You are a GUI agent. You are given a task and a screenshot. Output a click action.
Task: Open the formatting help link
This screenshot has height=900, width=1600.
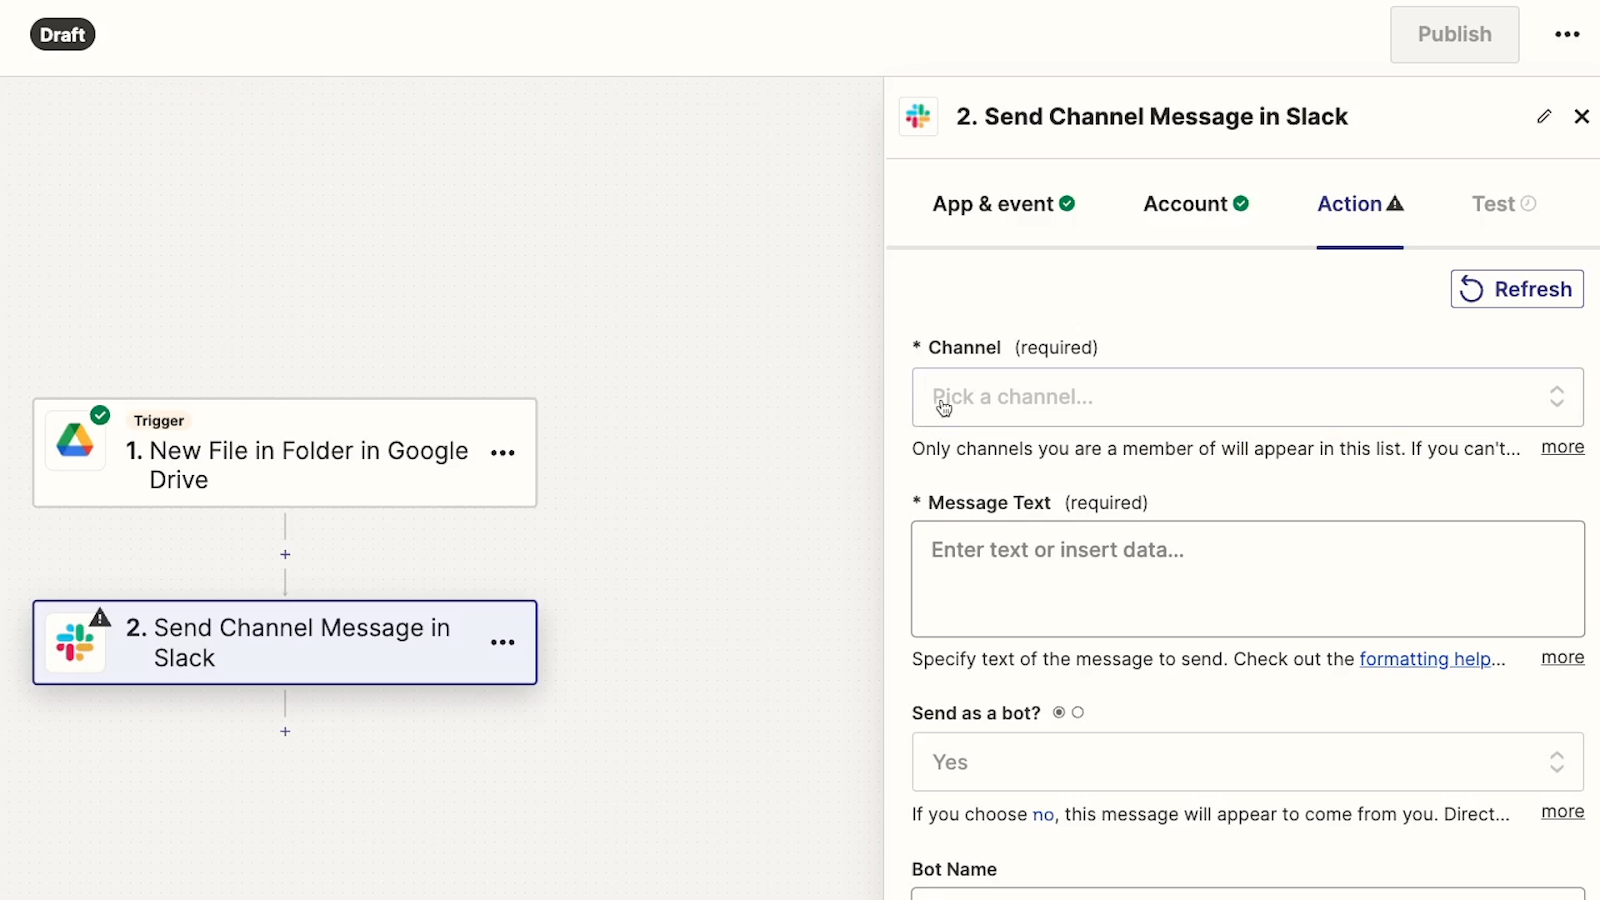click(1425, 659)
